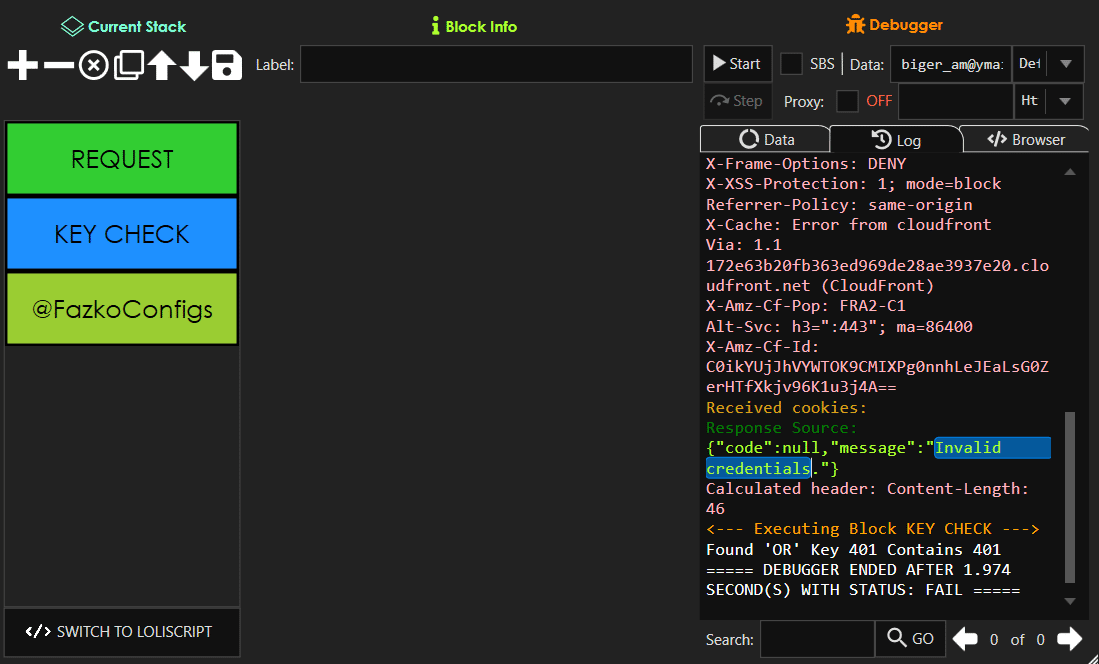Go to next search result arrow
The height and width of the screenshot is (664, 1099).
coord(1068,638)
